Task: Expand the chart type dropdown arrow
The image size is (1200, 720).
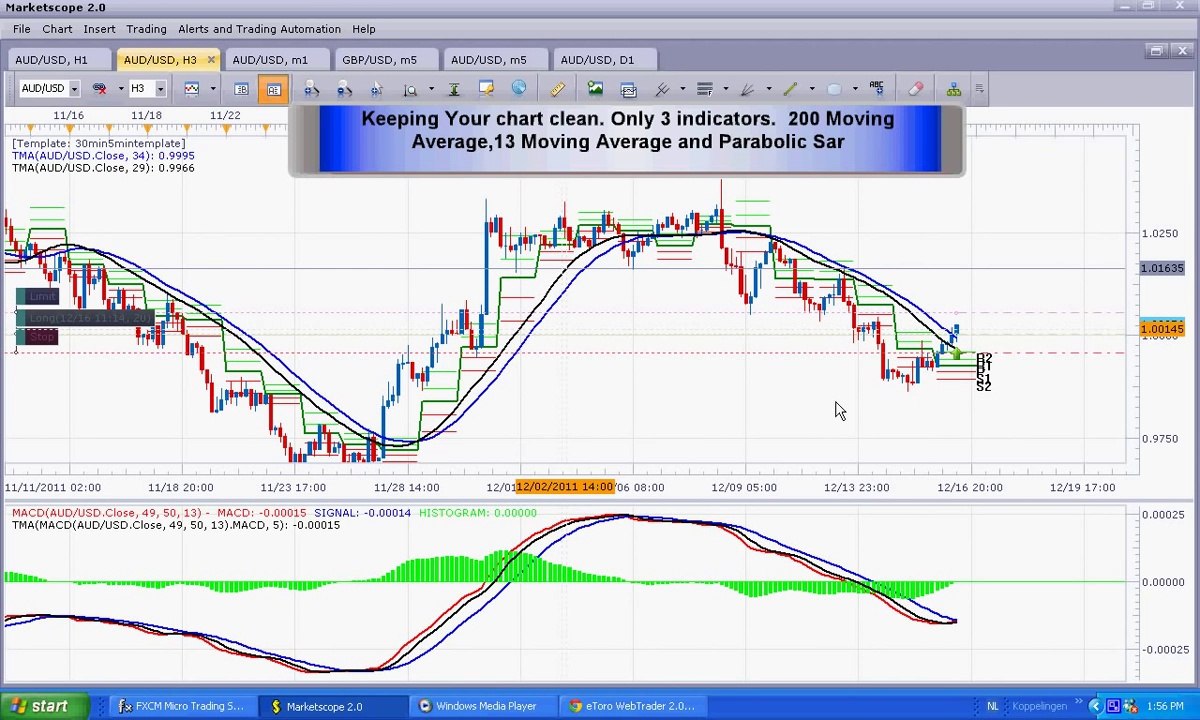Action: (212, 89)
